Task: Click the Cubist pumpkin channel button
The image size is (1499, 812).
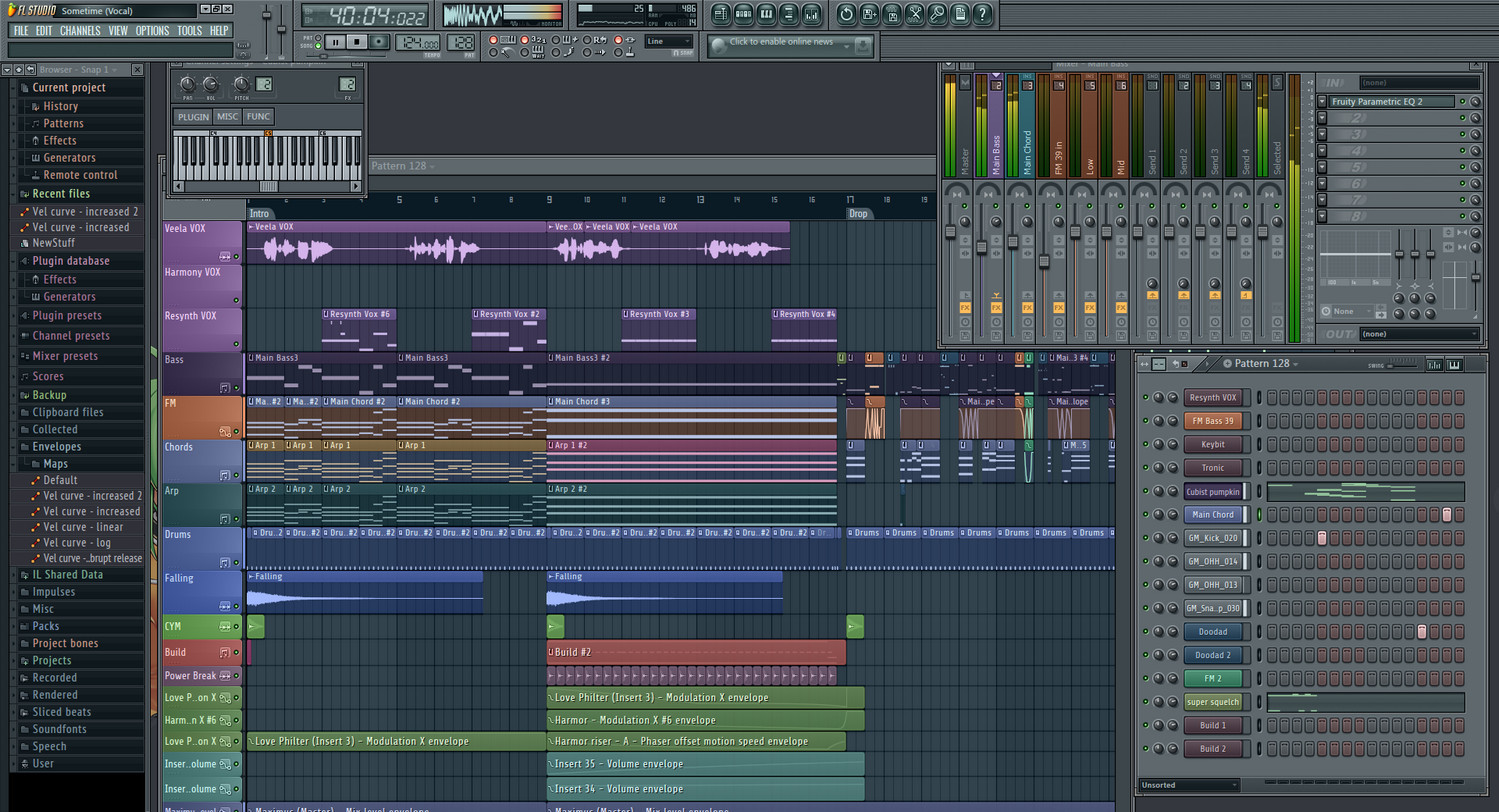Action: click(x=1212, y=492)
